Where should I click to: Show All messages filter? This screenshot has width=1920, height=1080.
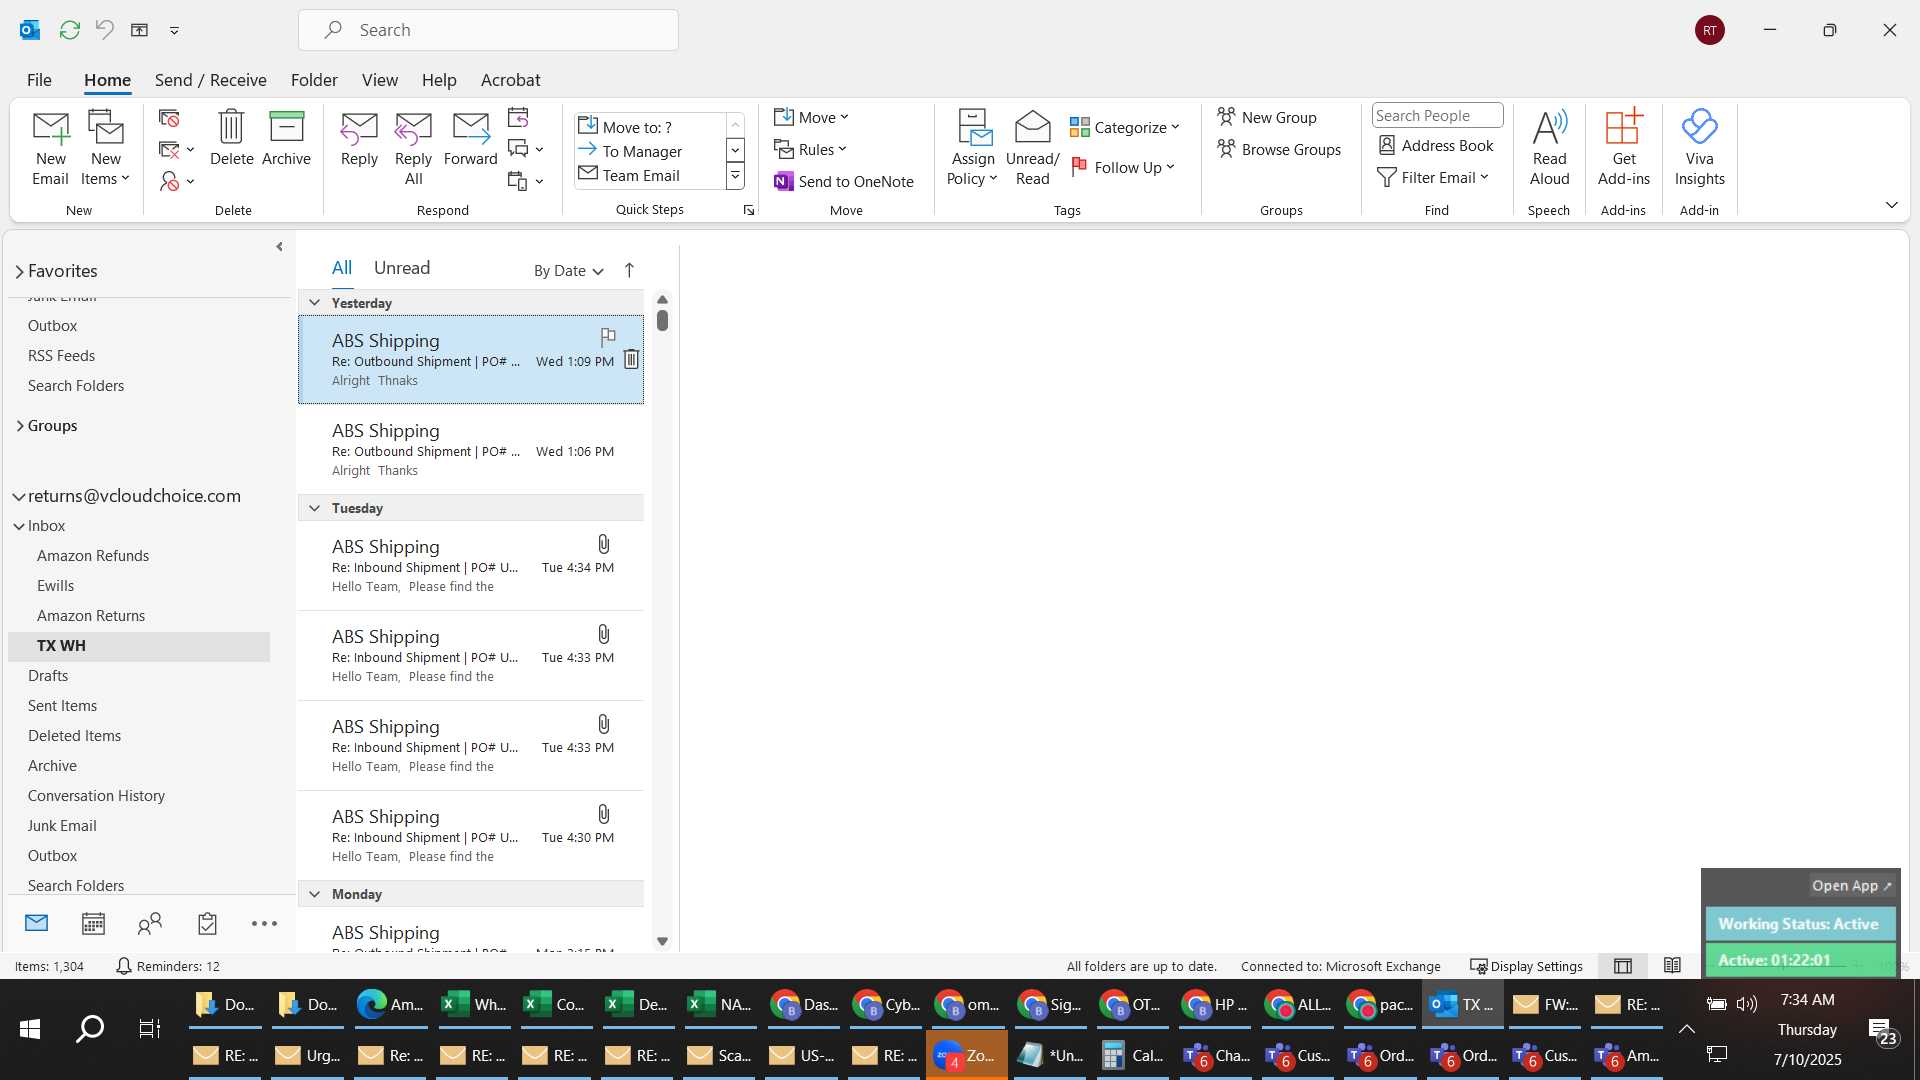pyautogui.click(x=341, y=268)
